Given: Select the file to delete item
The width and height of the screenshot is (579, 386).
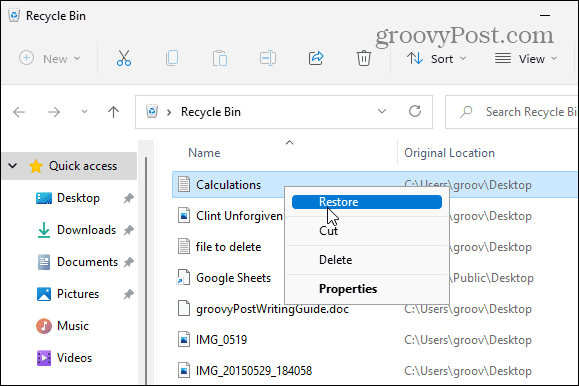Looking at the screenshot, I should pos(228,247).
